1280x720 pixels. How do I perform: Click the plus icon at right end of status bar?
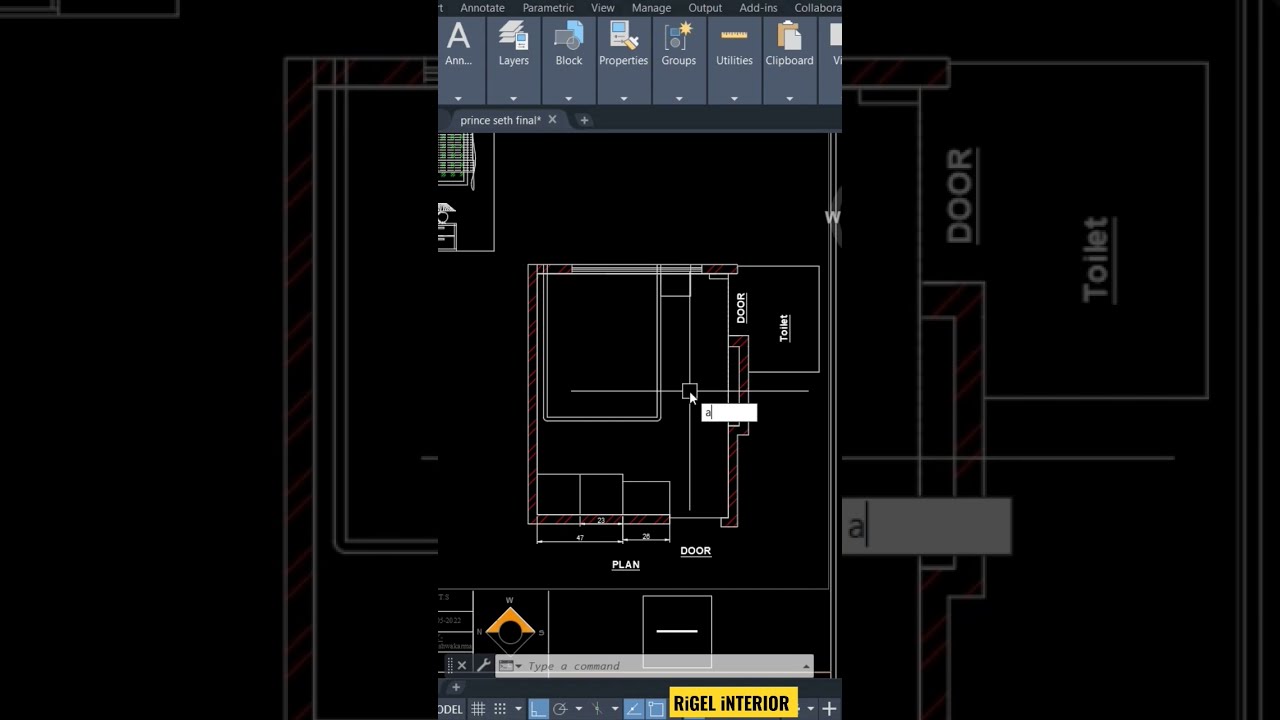click(x=829, y=709)
